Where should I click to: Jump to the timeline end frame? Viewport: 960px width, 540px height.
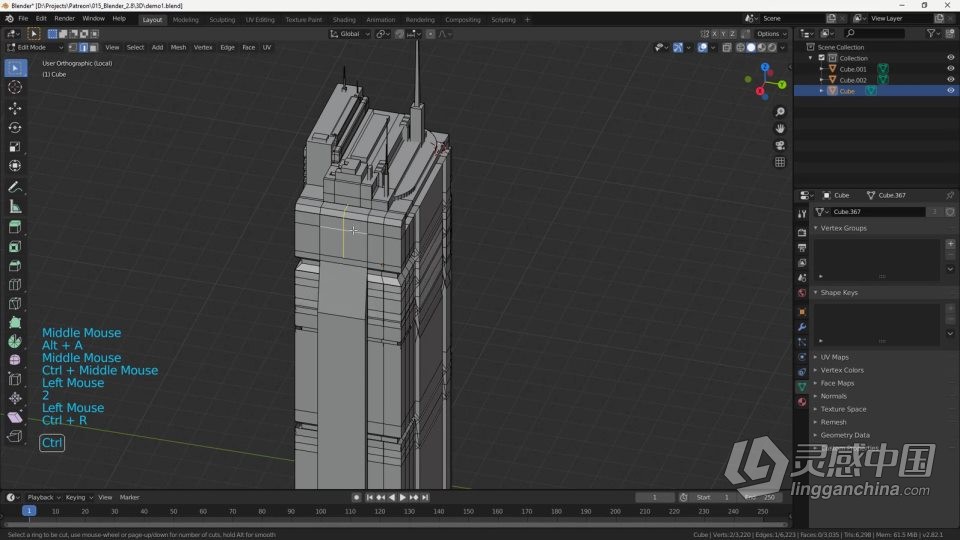pyautogui.click(x=425, y=498)
